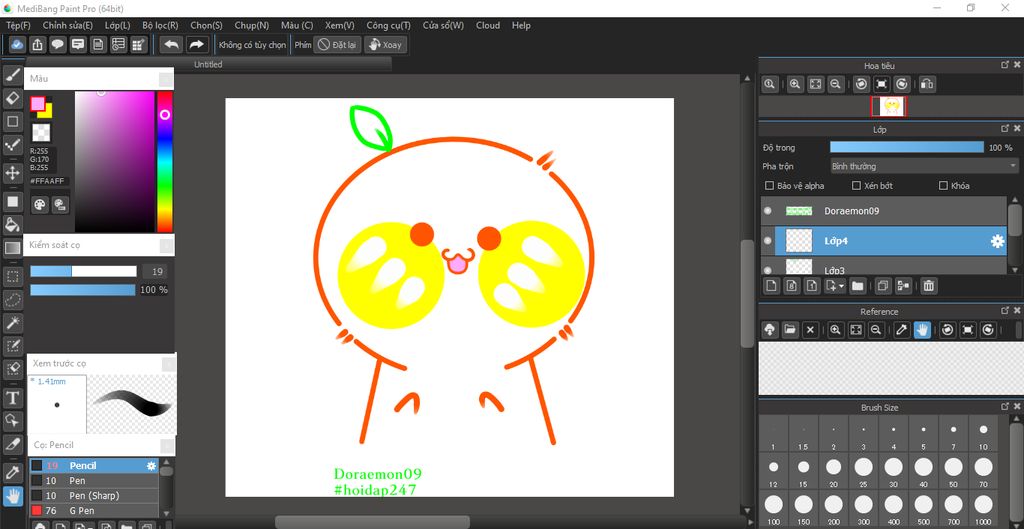This screenshot has height=529, width=1024.
Task: Click the Đặt lại reset button
Action: [x=338, y=45]
